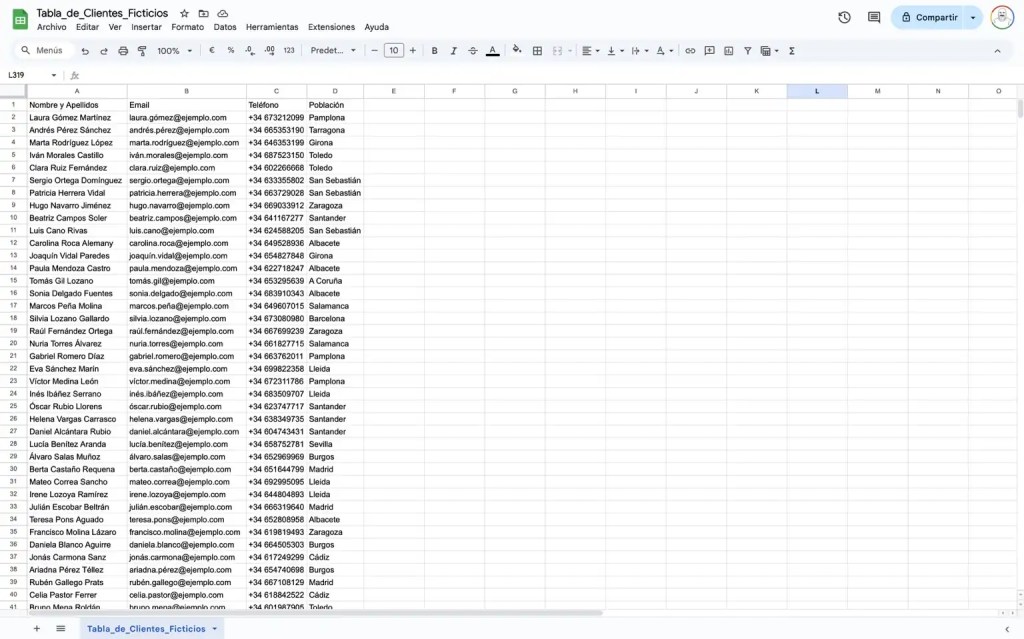Open the Datos menu

[x=225, y=27]
